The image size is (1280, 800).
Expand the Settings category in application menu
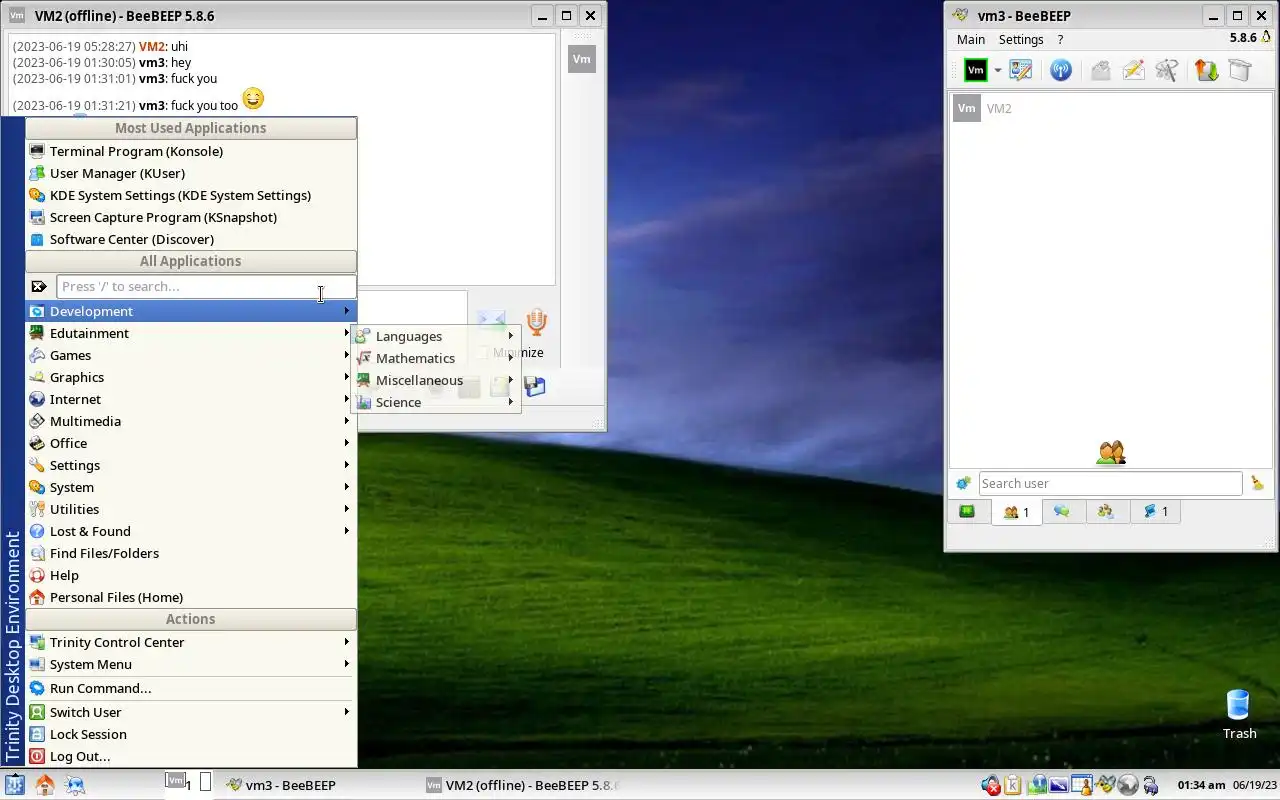click(191, 465)
